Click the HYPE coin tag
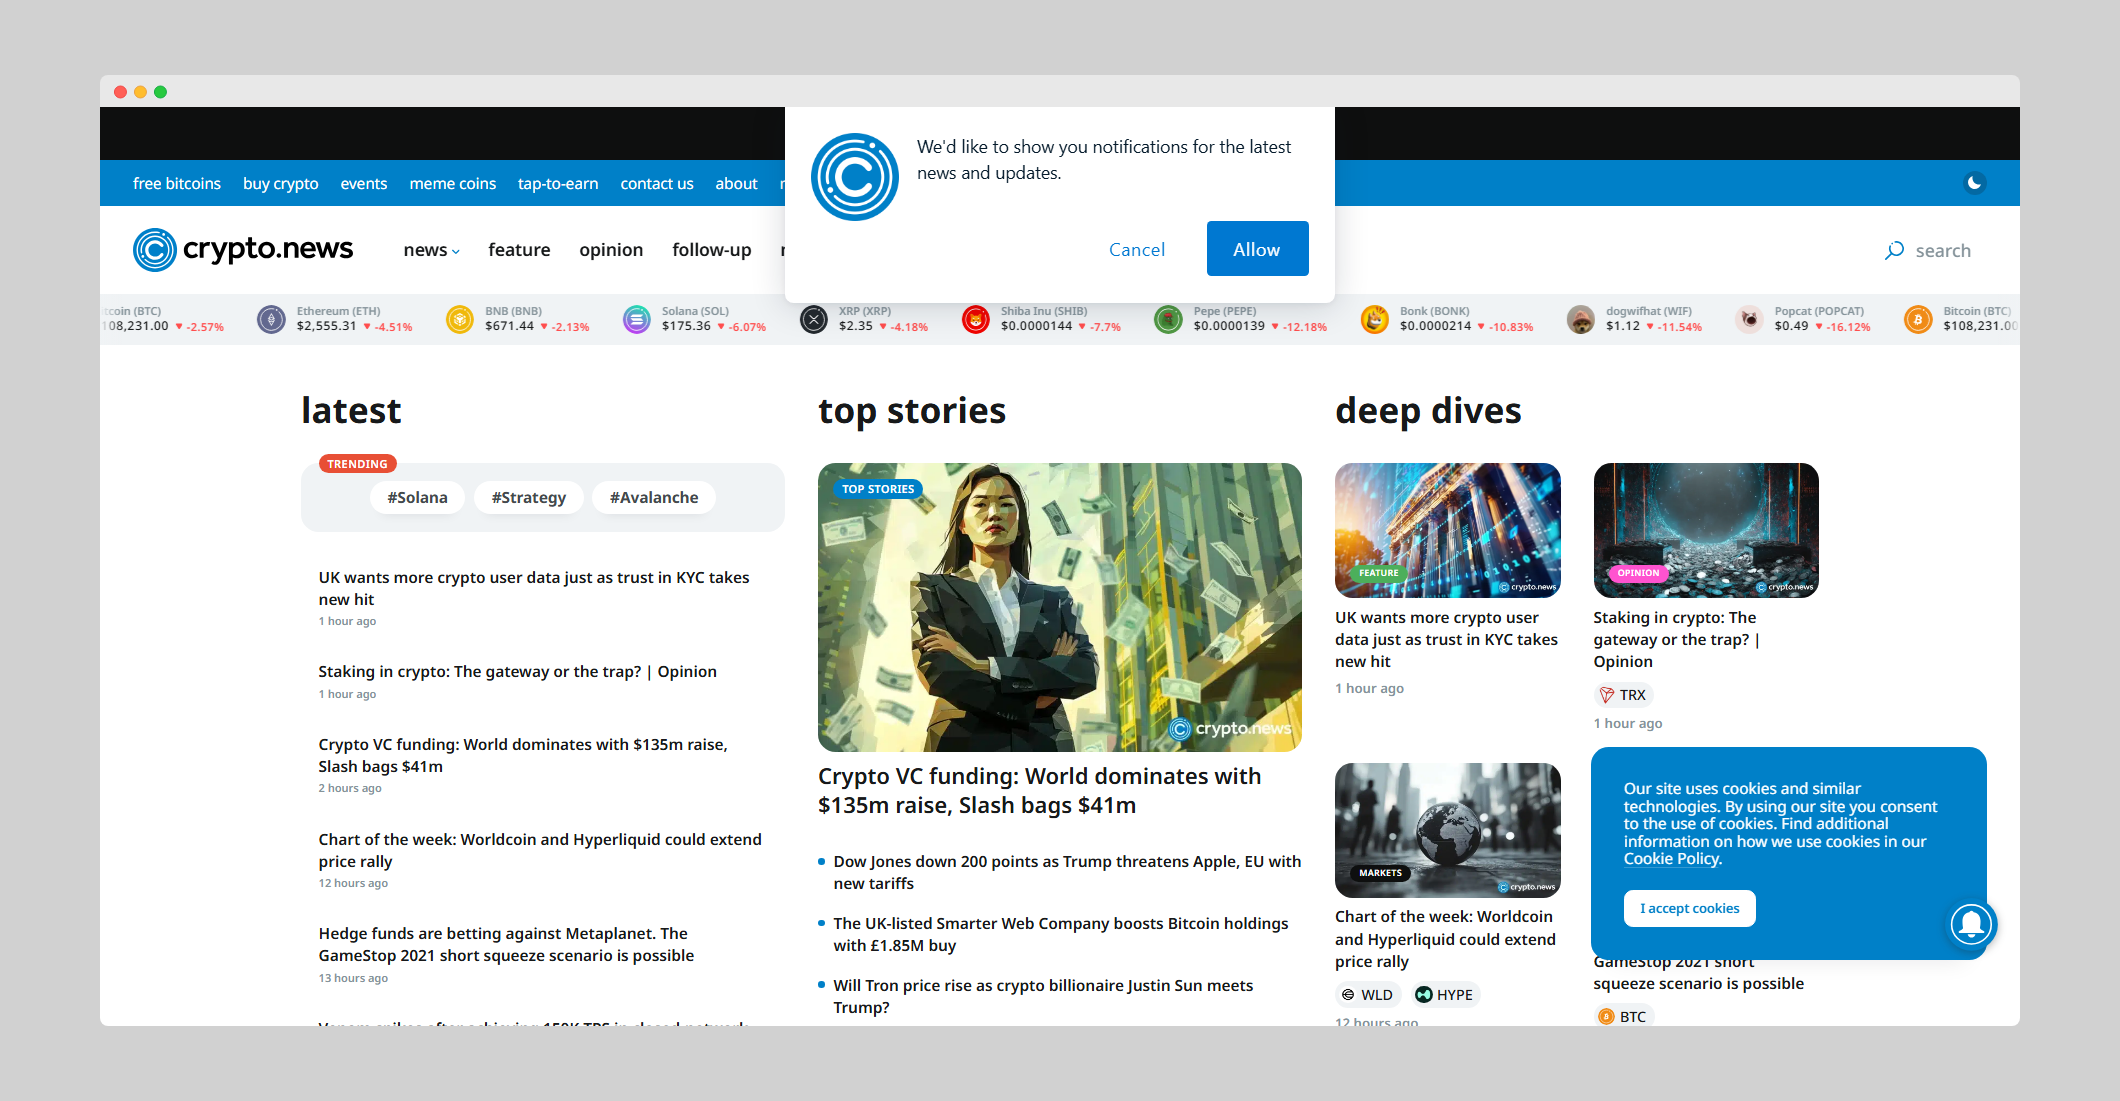 click(x=1444, y=995)
